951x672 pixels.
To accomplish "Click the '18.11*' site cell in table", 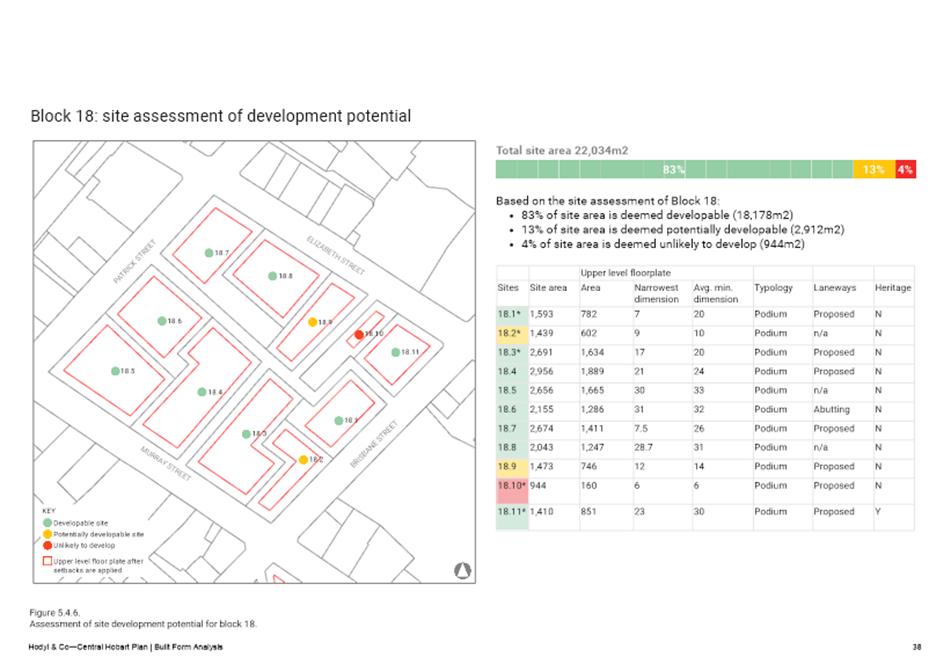I will [512, 516].
